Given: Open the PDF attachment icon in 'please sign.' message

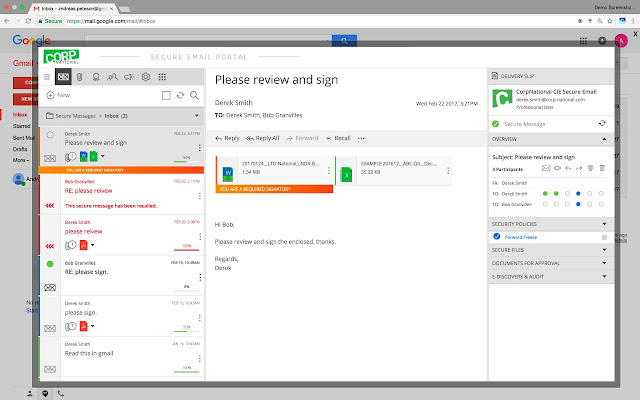Looking at the screenshot, I should pos(83,326).
